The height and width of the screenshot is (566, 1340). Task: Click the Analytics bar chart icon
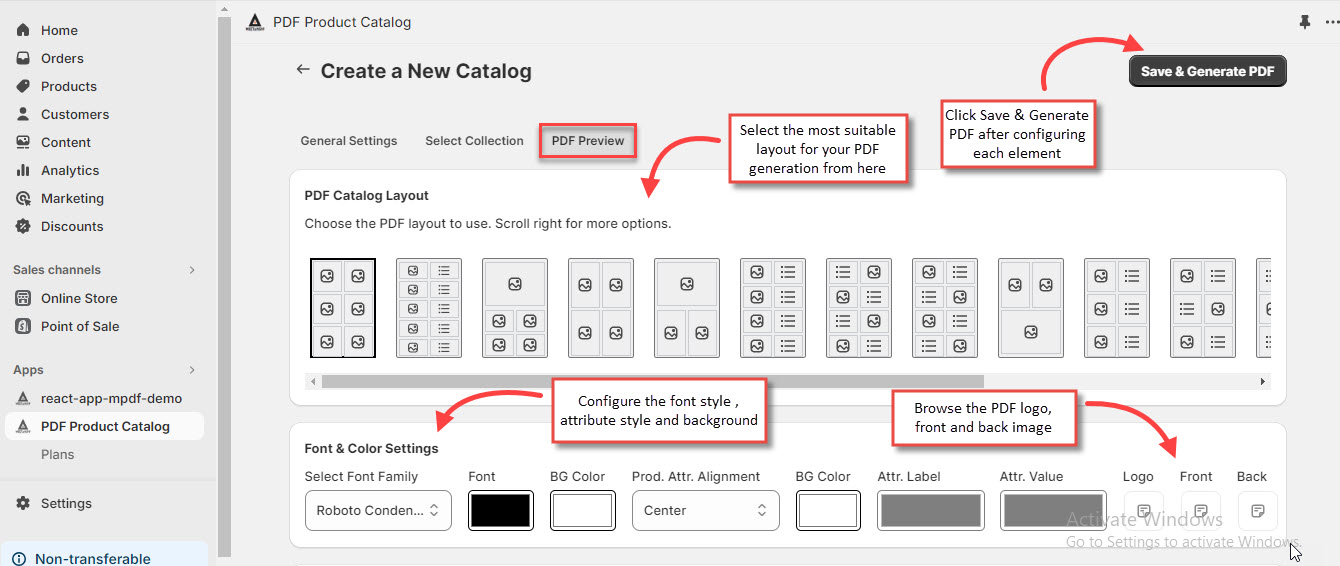(x=23, y=170)
